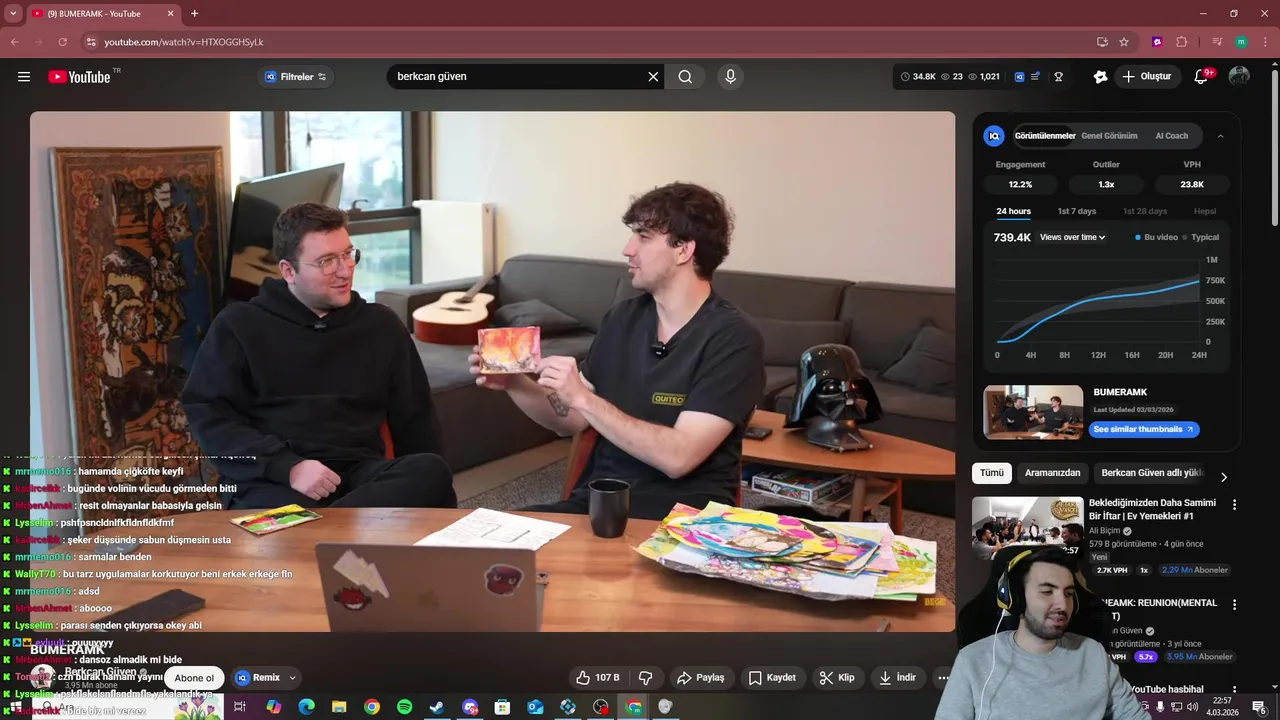Click the Paylaş share button
Viewport: 1280px width, 720px height.
[701, 678]
